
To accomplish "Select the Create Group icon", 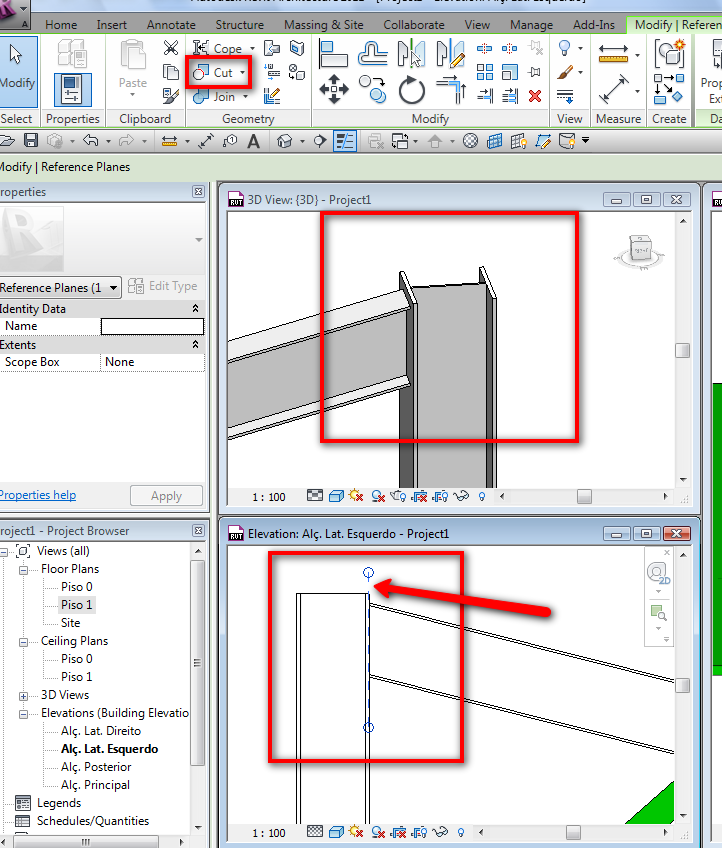I will click(x=670, y=53).
